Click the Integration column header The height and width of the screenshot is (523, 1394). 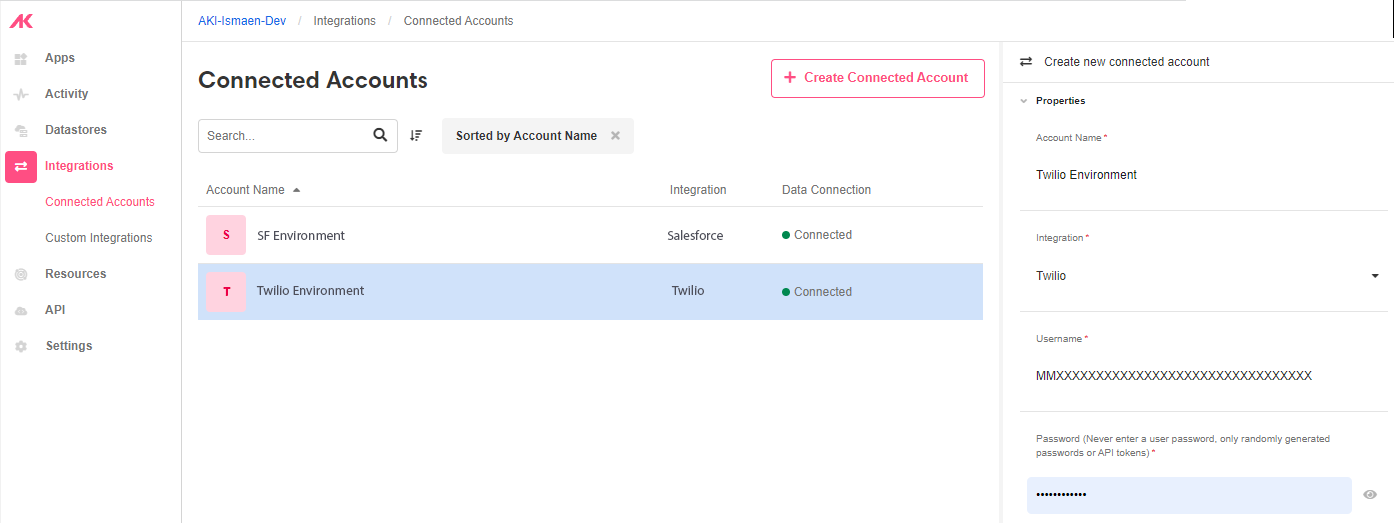[698, 190]
